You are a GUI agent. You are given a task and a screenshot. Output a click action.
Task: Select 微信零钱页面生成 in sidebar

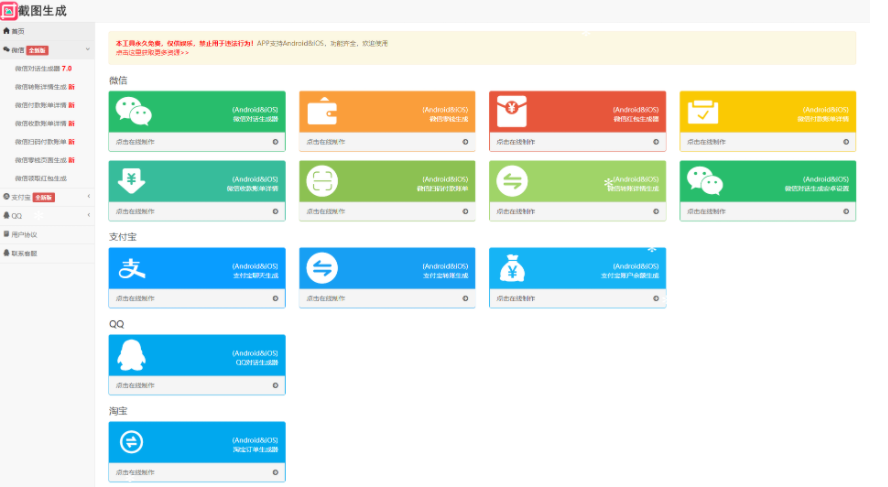(x=42, y=160)
